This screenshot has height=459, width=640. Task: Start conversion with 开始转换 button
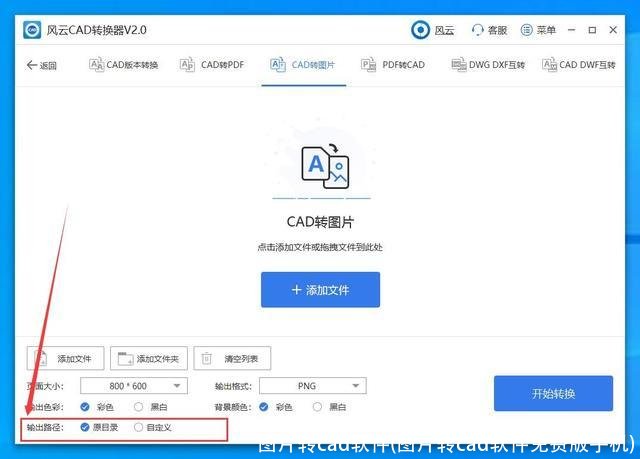pyautogui.click(x=553, y=393)
